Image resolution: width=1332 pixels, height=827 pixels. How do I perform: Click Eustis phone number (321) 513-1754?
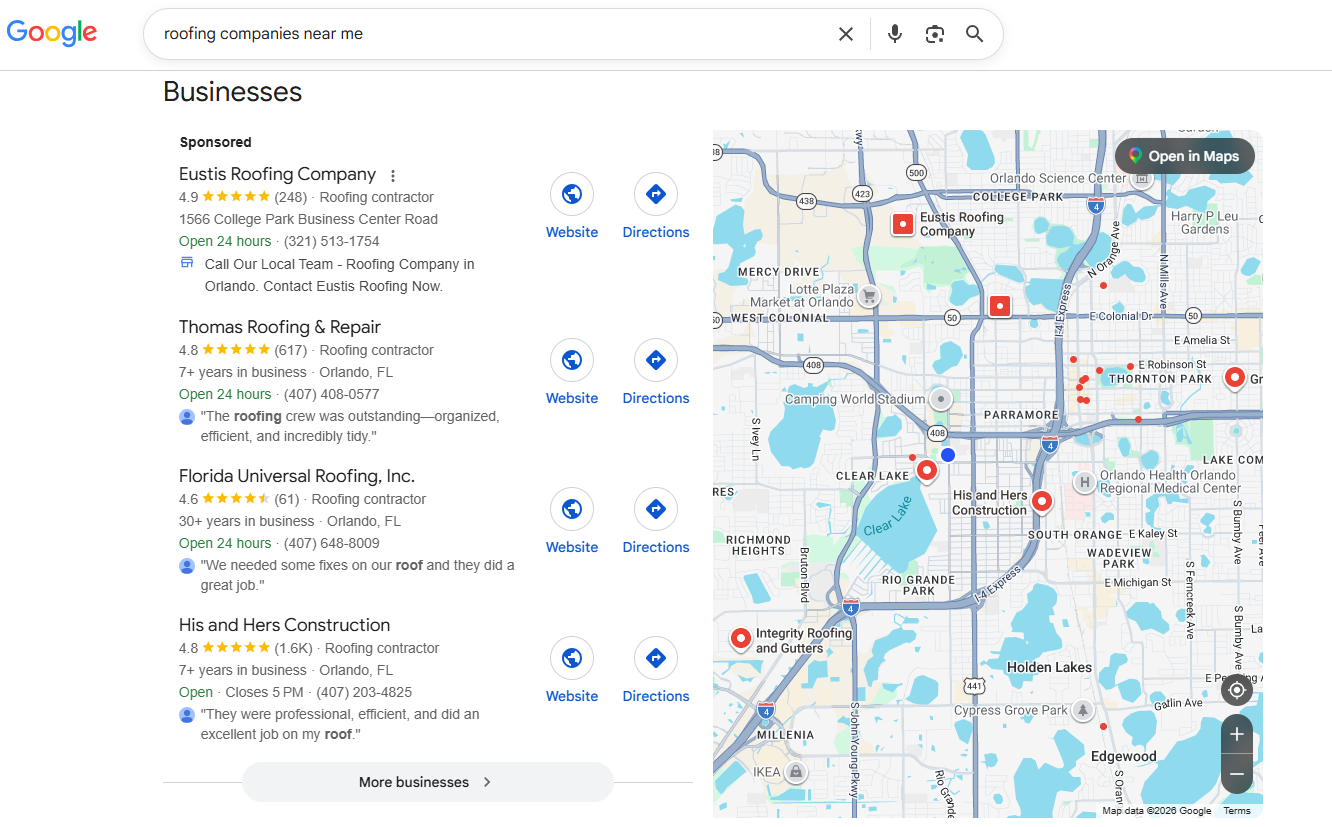point(332,241)
